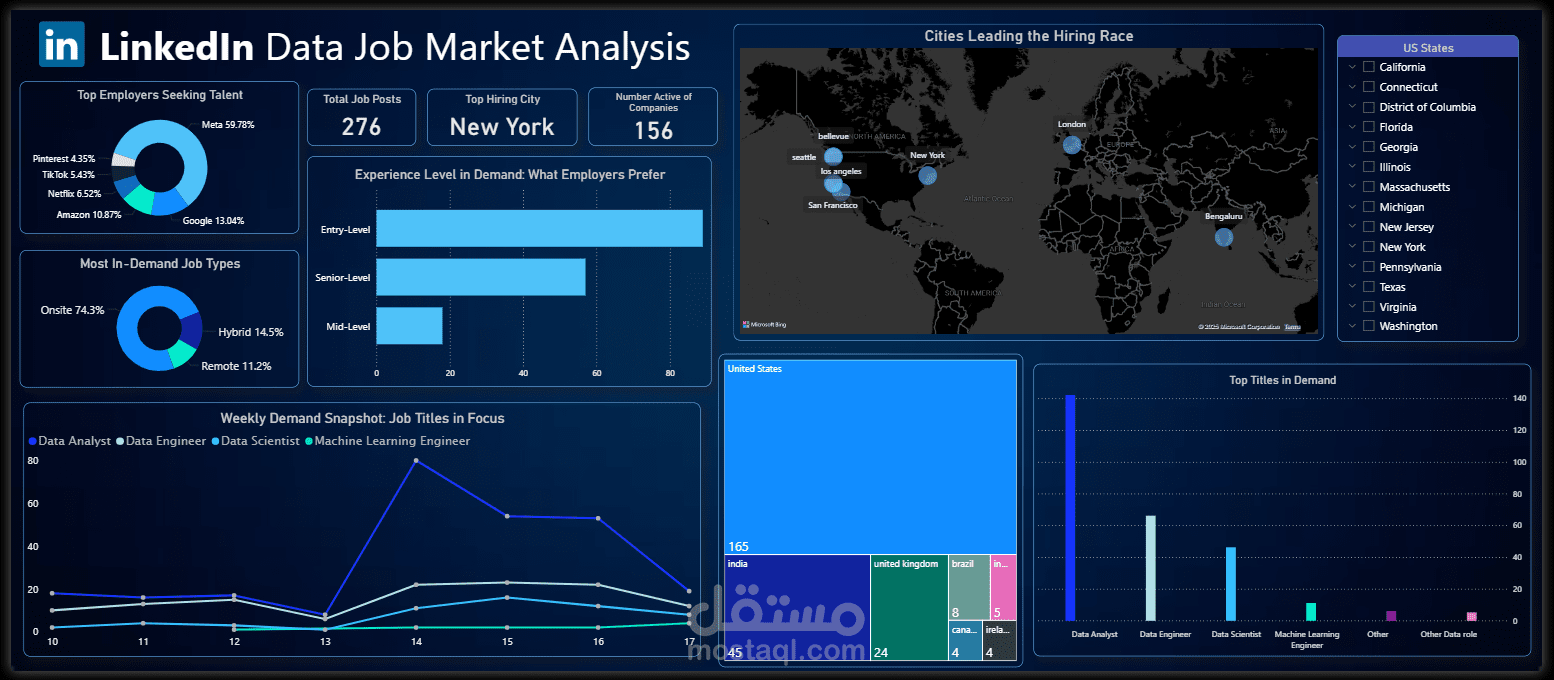Screen dimensions: 1554x680
Task: Check the California state checkbox
Action: click(1369, 67)
